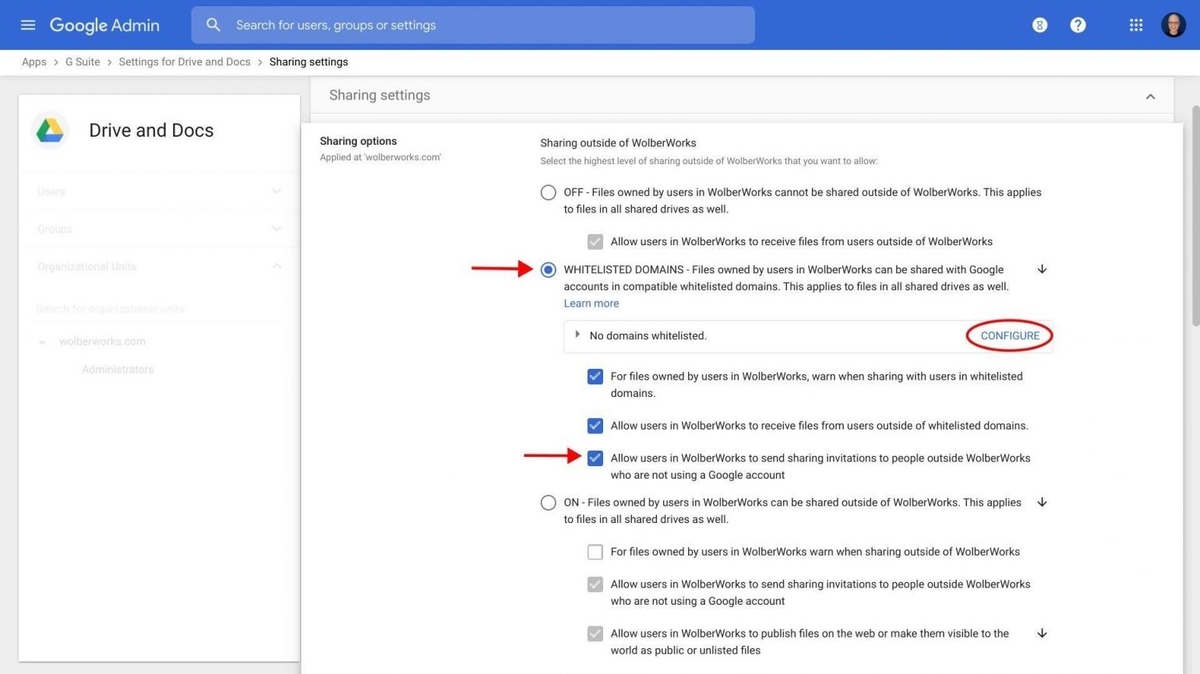Disable sharing invitations to non-Google accounts
This screenshot has height=674, width=1200.
[x=595, y=458]
